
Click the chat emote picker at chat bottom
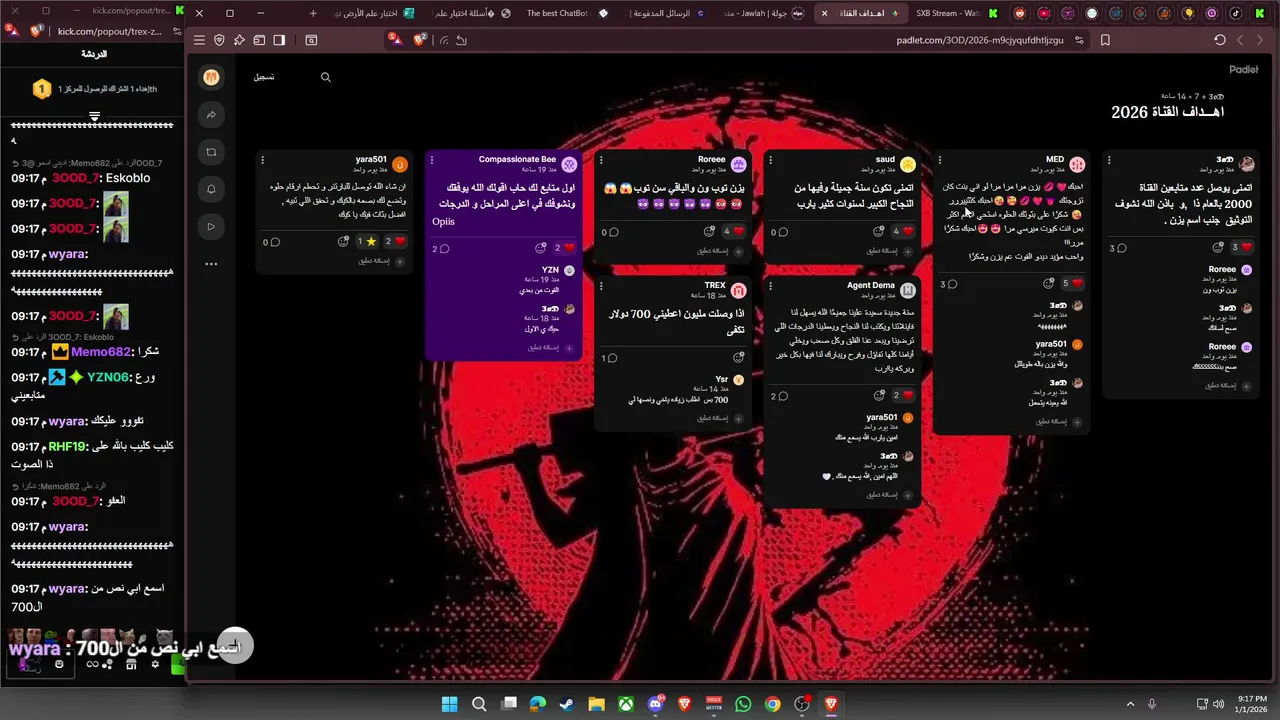pyautogui.click(x=60, y=664)
